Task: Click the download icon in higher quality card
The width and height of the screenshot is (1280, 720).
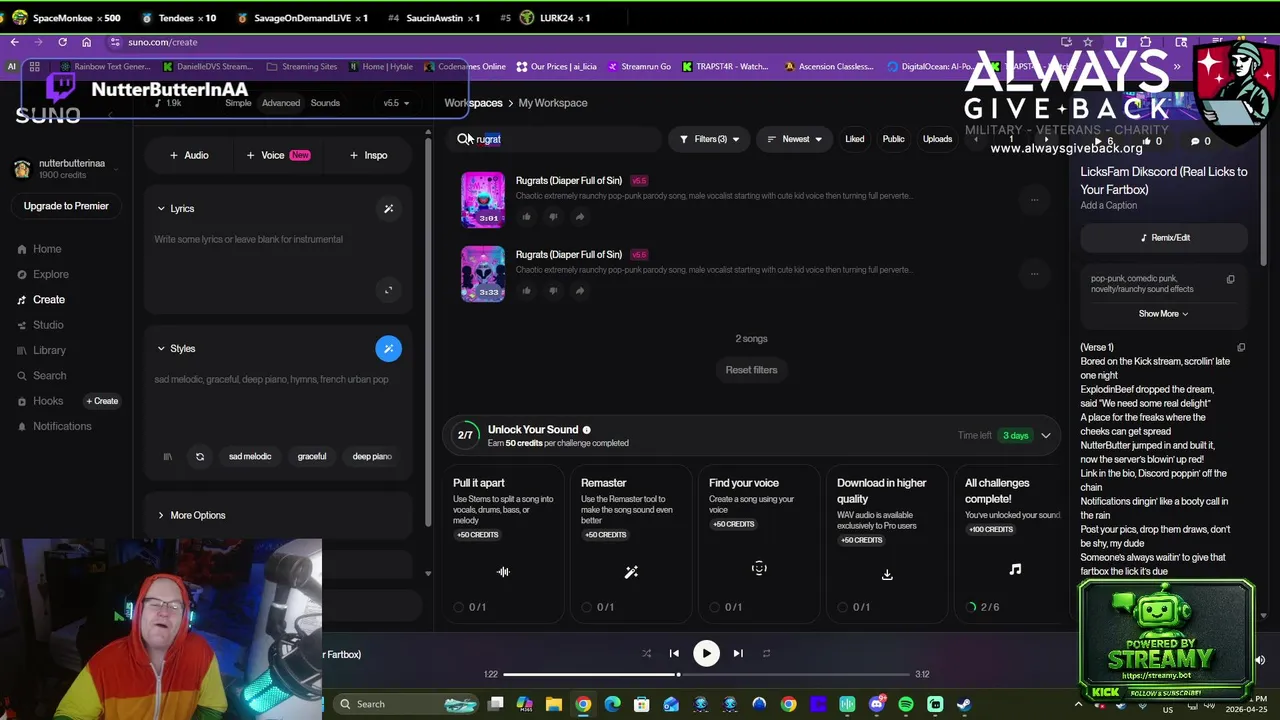Action: 887,574
